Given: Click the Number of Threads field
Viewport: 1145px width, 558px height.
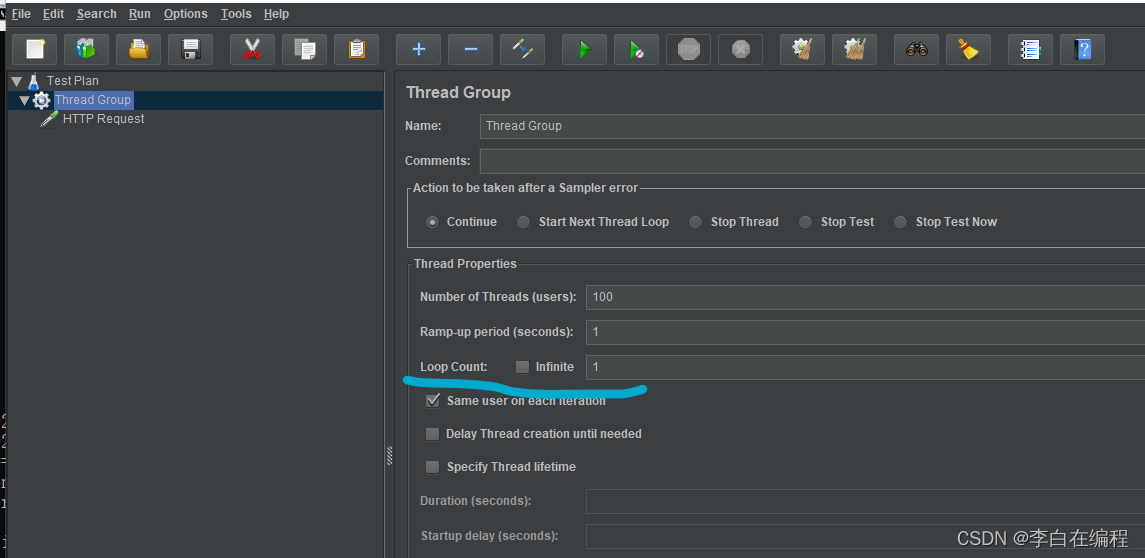Looking at the screenshot, I should click(865, 297).
